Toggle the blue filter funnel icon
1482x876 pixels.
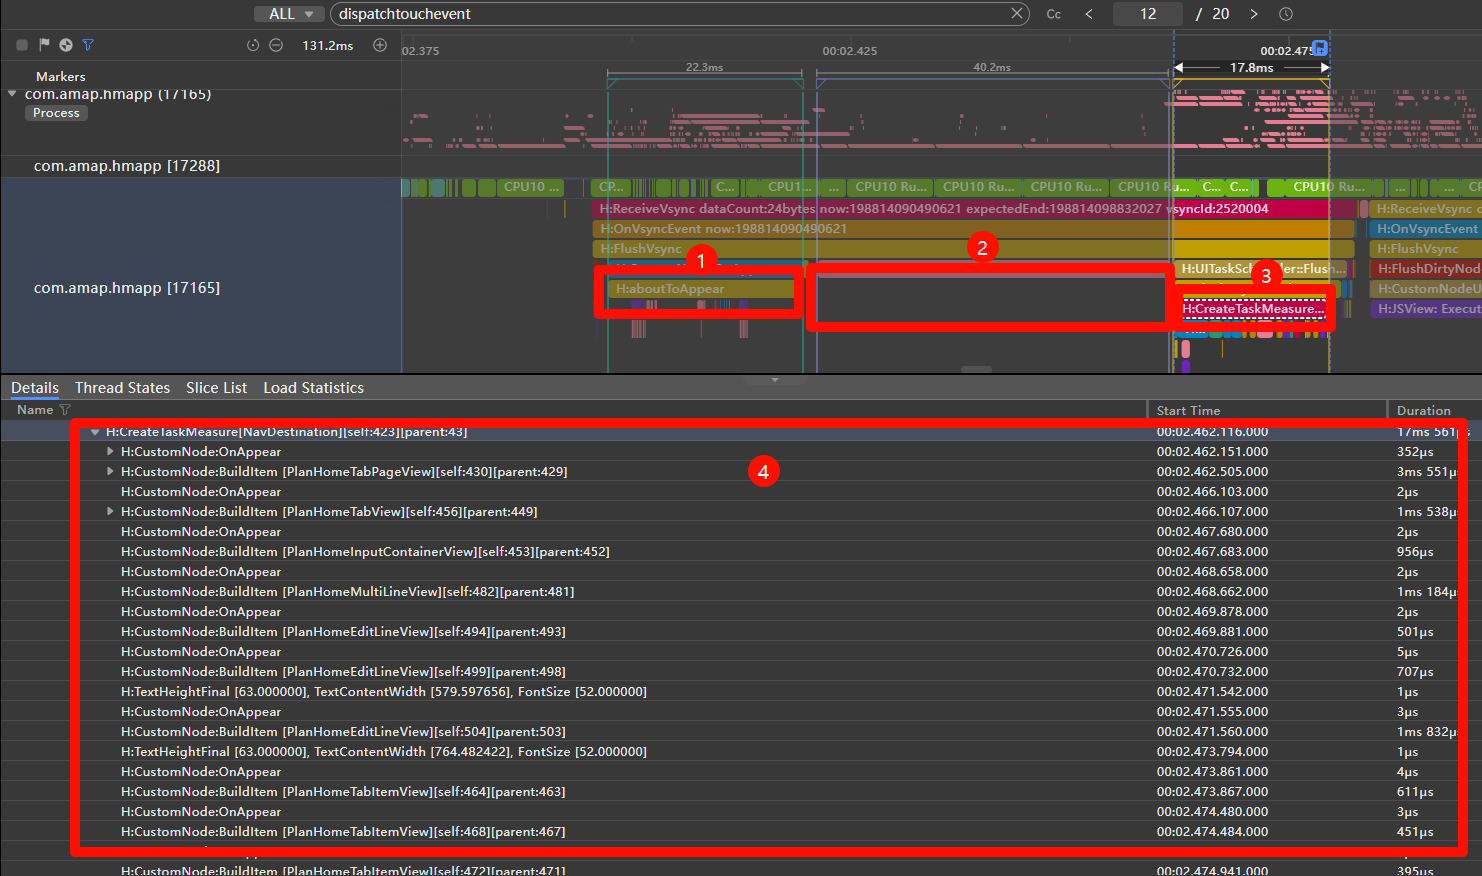click(x=88, y=45)
